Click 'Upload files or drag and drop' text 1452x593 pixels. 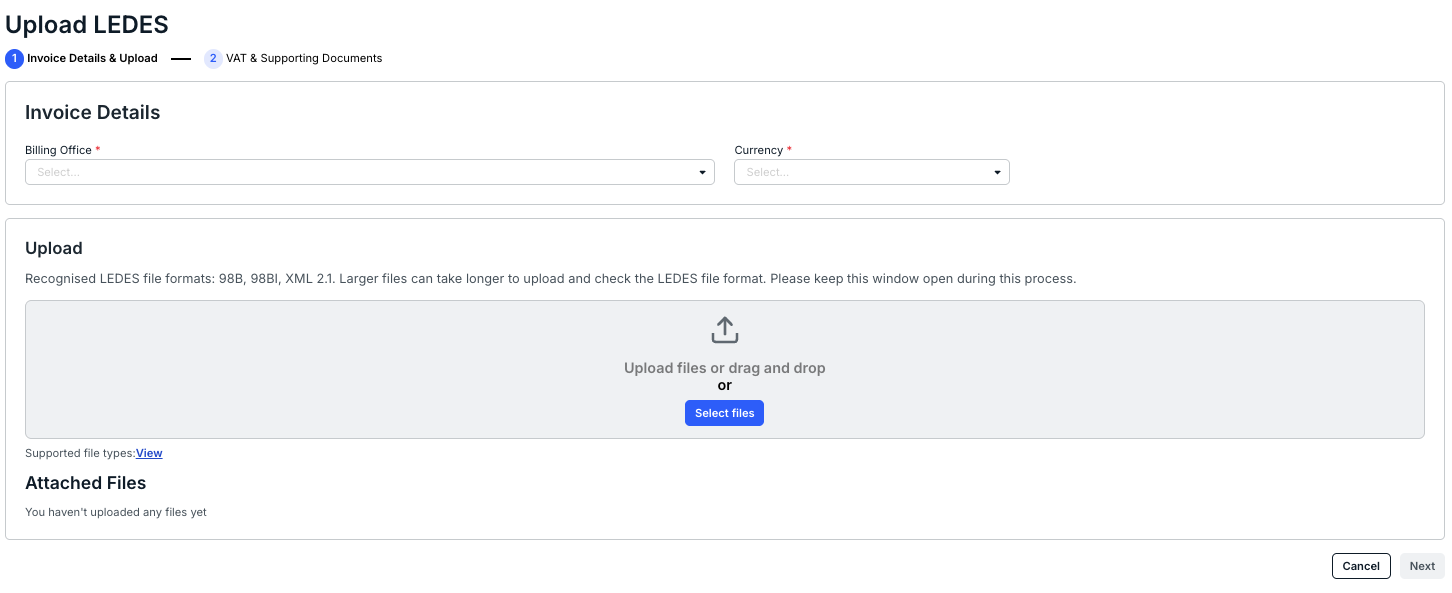pos(725,368)
